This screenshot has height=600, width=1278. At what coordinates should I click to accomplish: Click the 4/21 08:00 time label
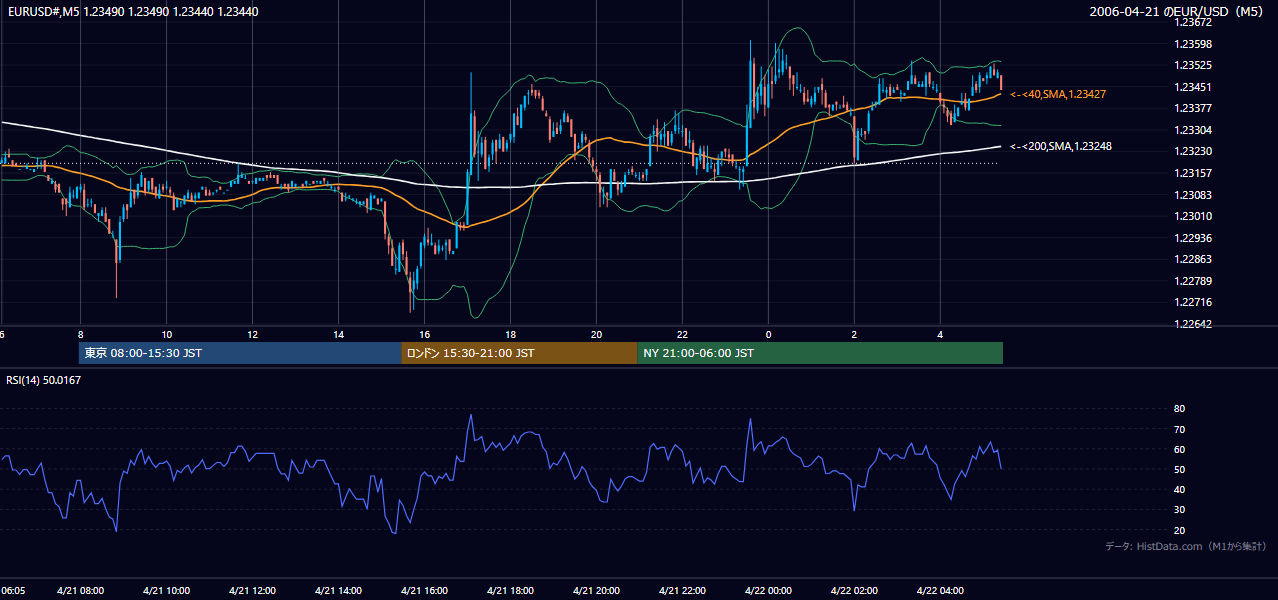coord(80,591)
